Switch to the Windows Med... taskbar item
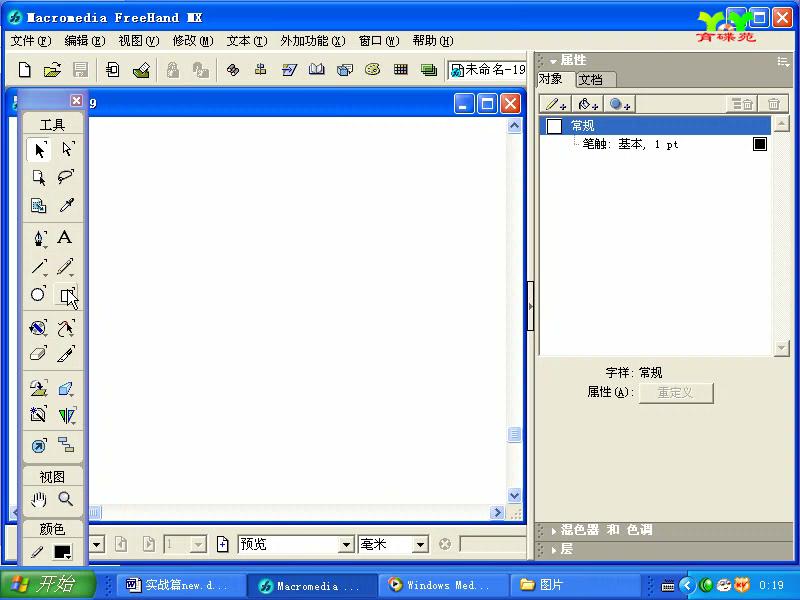This screenshot has height=600, width=800. [x=443, y=585]
